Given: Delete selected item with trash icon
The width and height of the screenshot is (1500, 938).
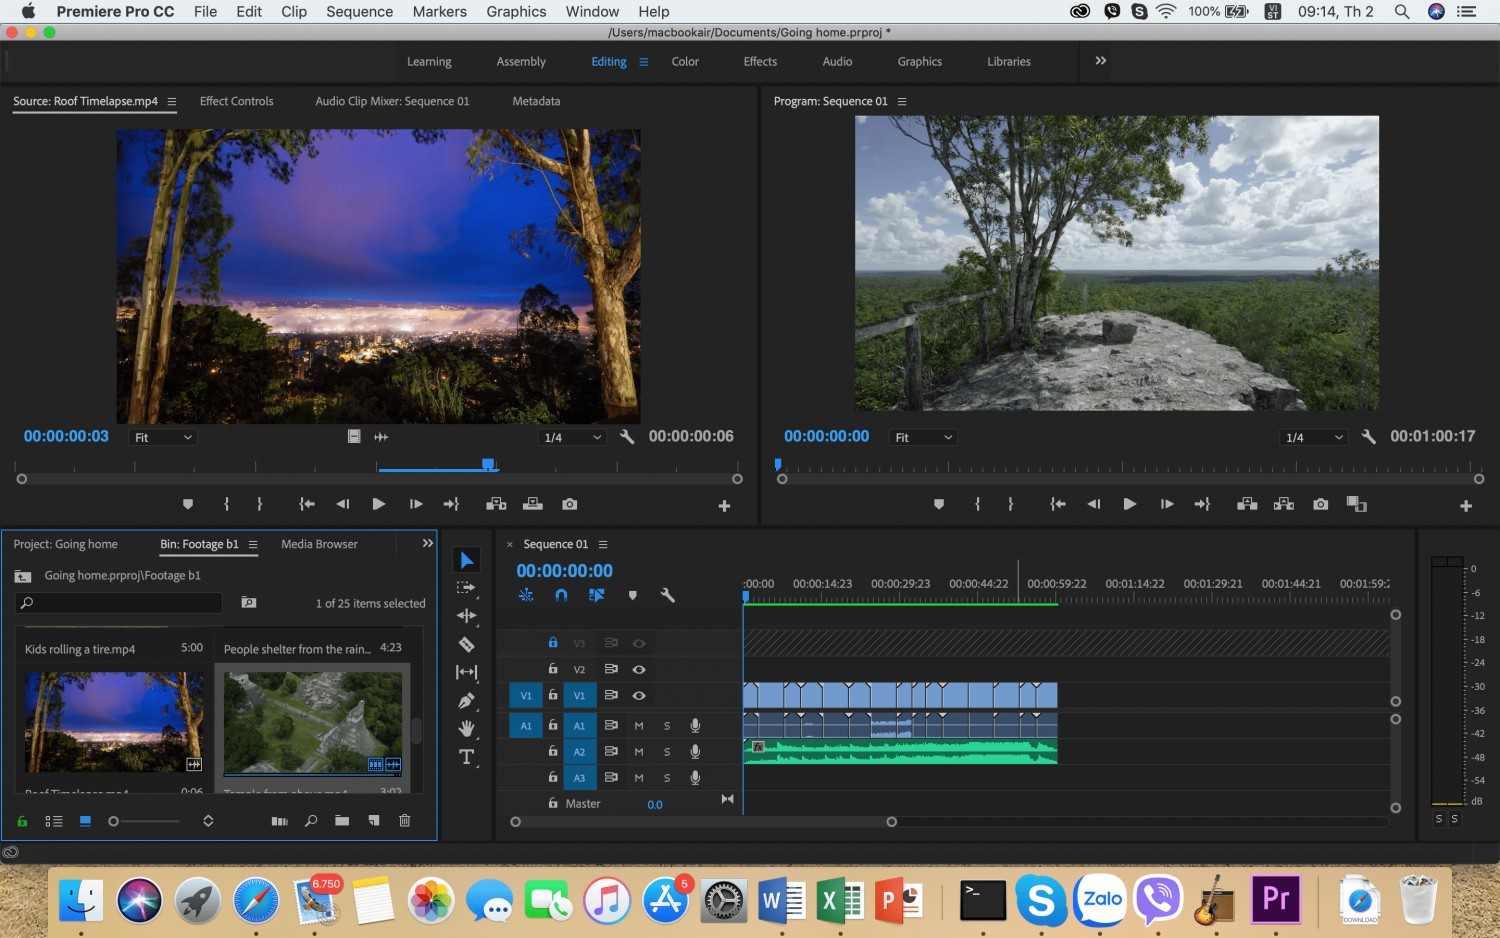Looking at the screenshot, I should 405,821.
